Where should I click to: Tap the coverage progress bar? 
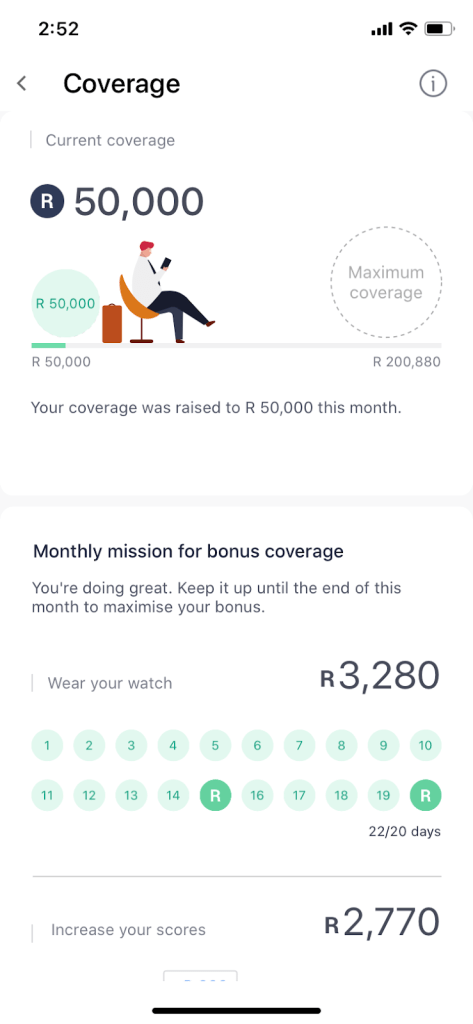(236, 345)
